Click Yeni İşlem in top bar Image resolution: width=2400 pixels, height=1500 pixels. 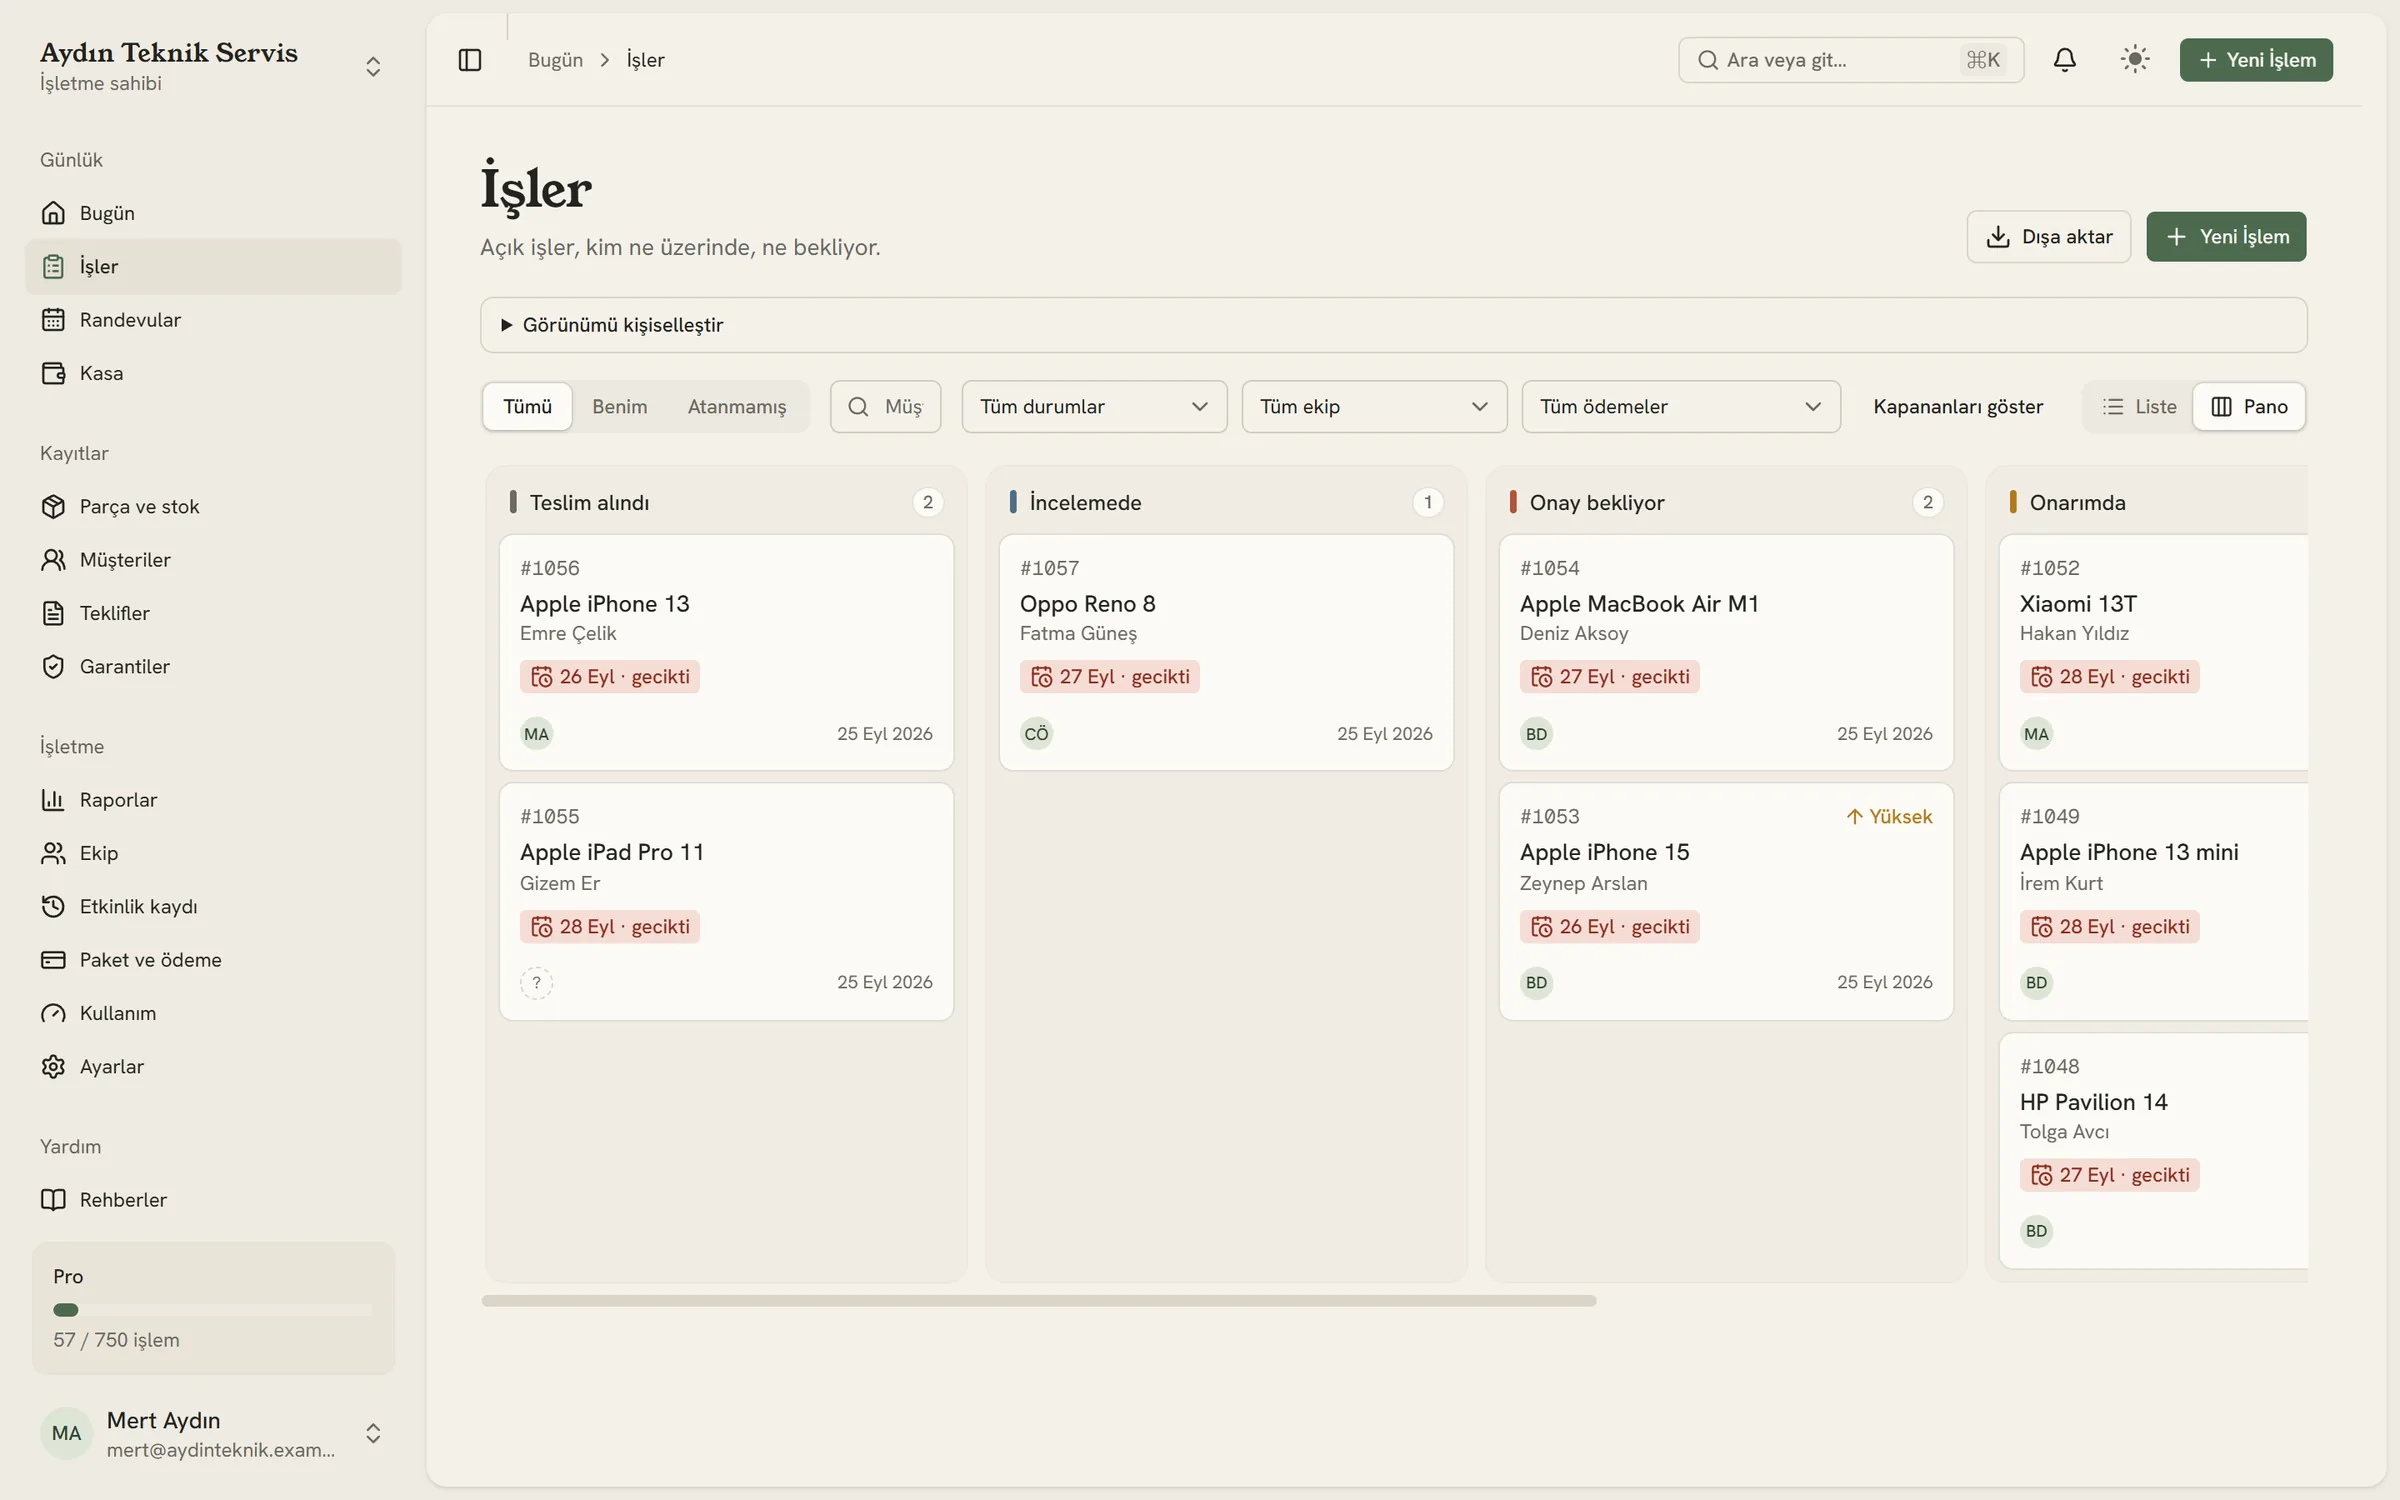2256,60
